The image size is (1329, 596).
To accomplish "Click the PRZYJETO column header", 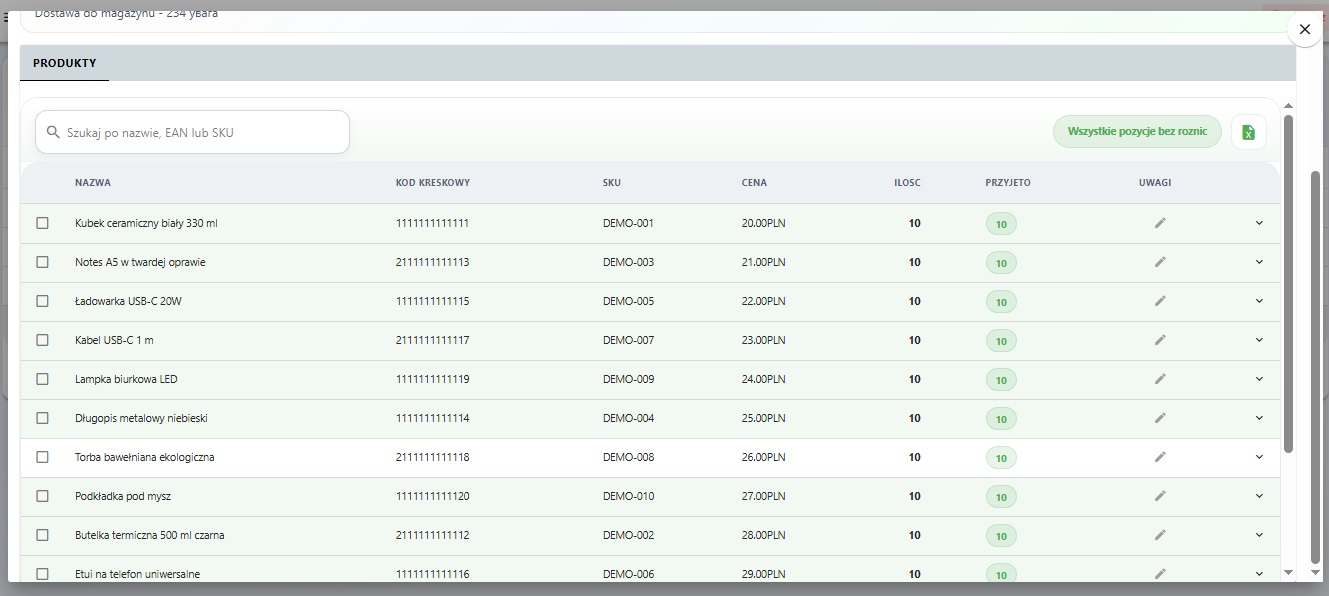I will pos(1008,183).
